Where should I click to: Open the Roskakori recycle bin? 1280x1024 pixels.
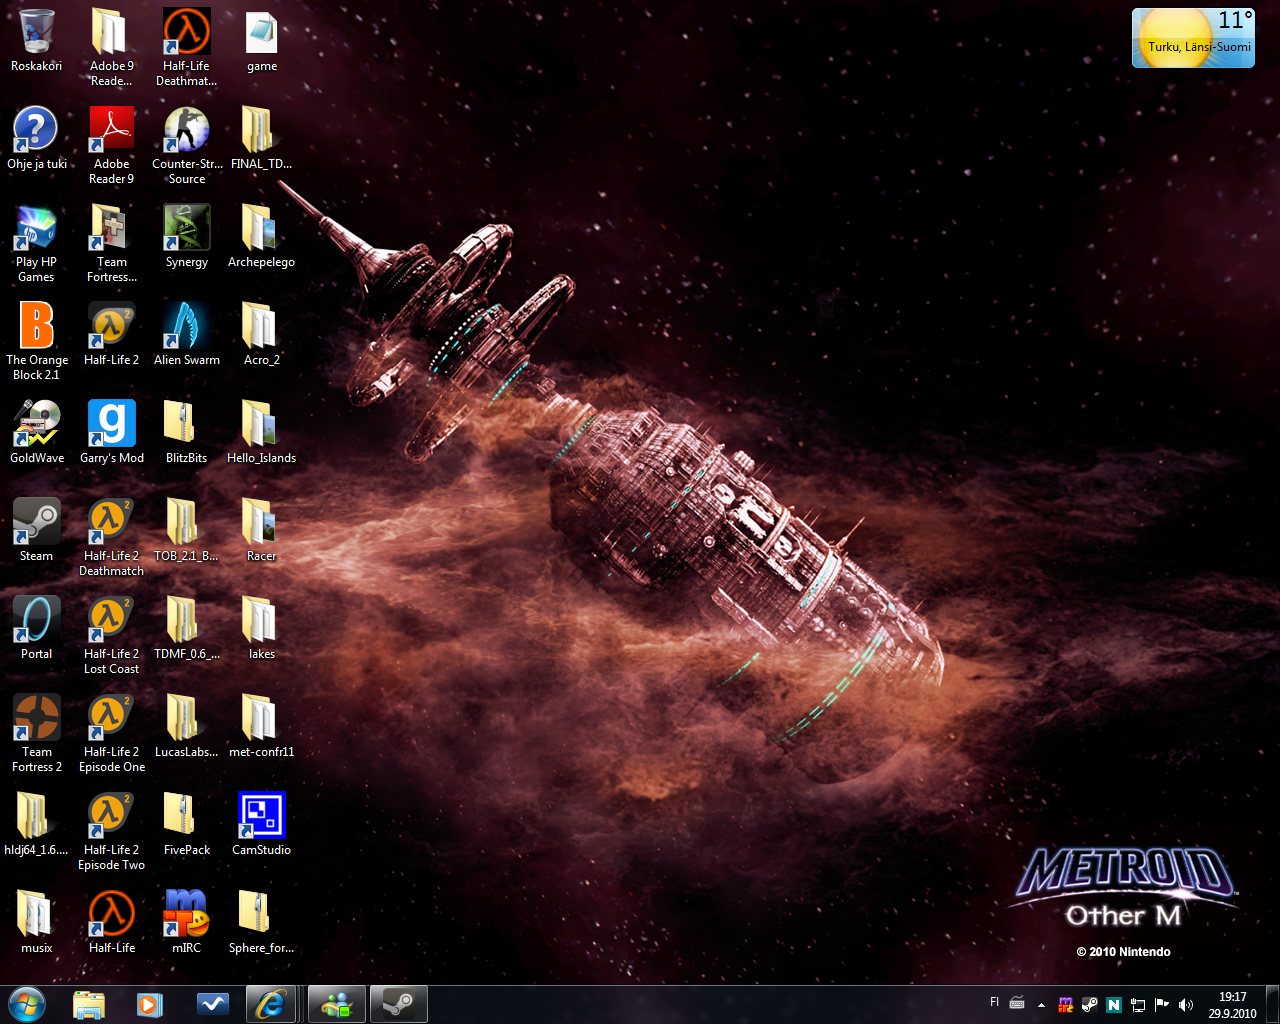click(x=37, y=42)
